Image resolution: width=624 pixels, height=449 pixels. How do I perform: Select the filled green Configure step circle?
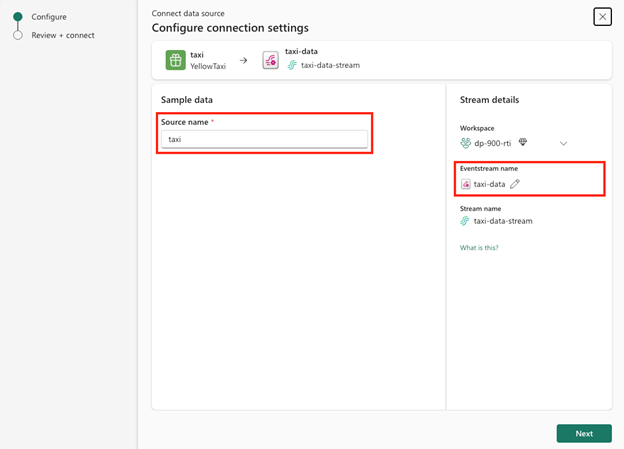[x=18, y=17]
